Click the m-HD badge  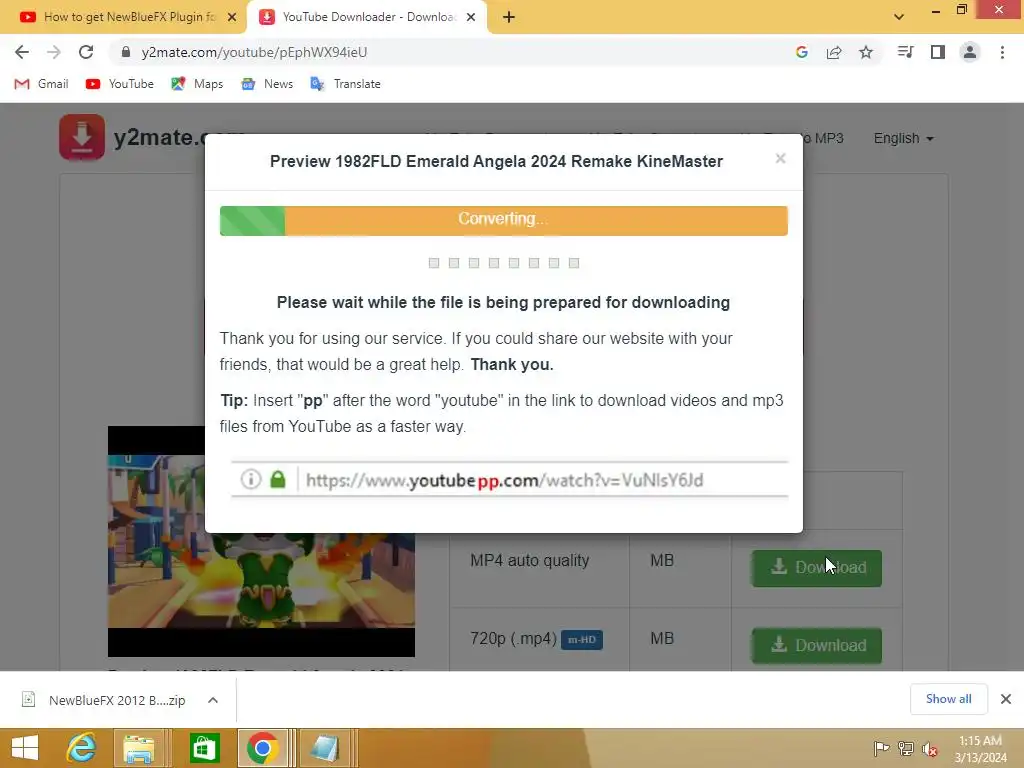tap(581, 639)
